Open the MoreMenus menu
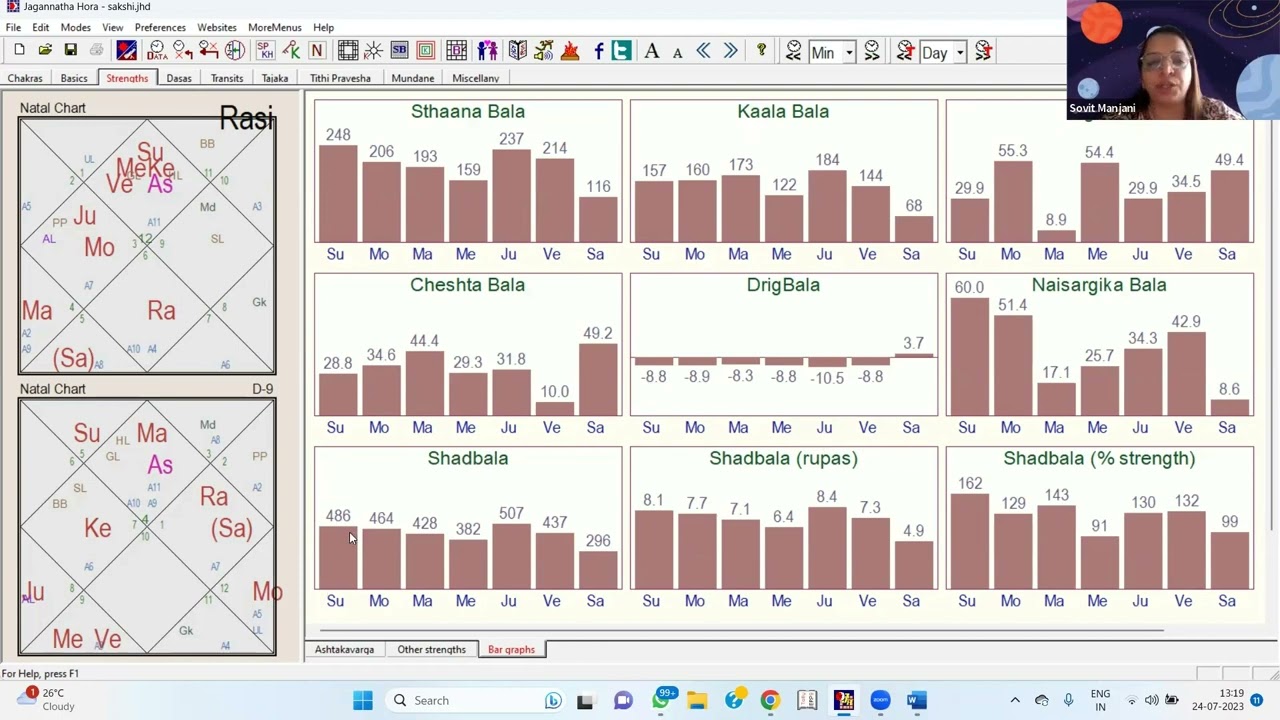This screenshot has width=1280, height=720. [x=274, y=27]
